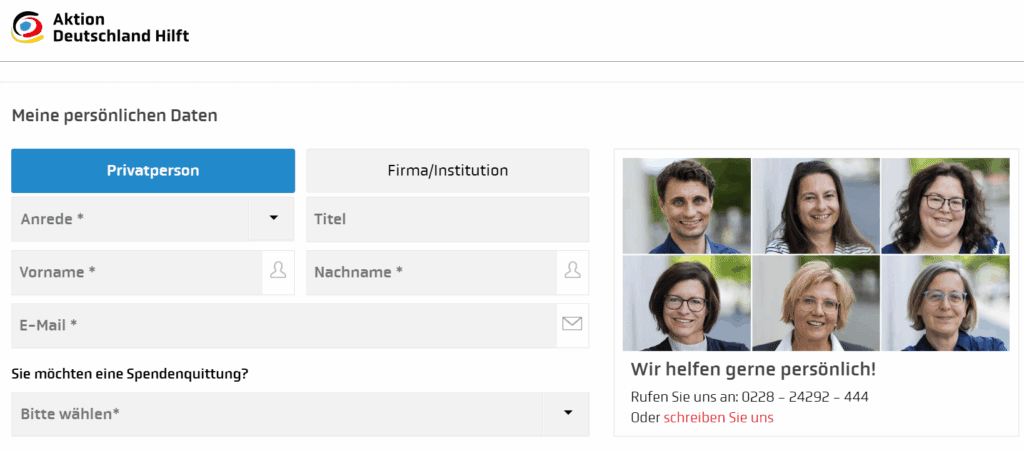Click the person icon in the Vorname field

tap(278, 271)
